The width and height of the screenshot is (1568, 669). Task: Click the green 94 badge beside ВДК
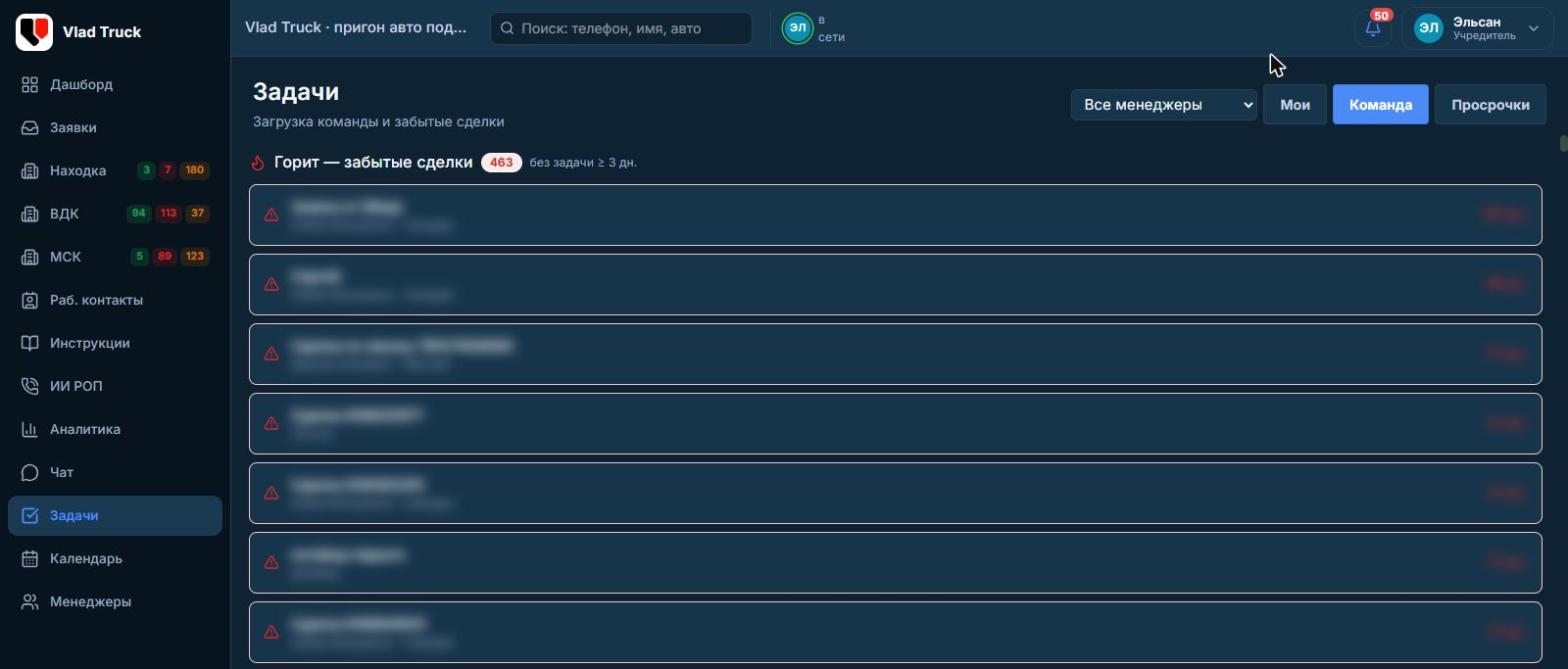[138, 214]
